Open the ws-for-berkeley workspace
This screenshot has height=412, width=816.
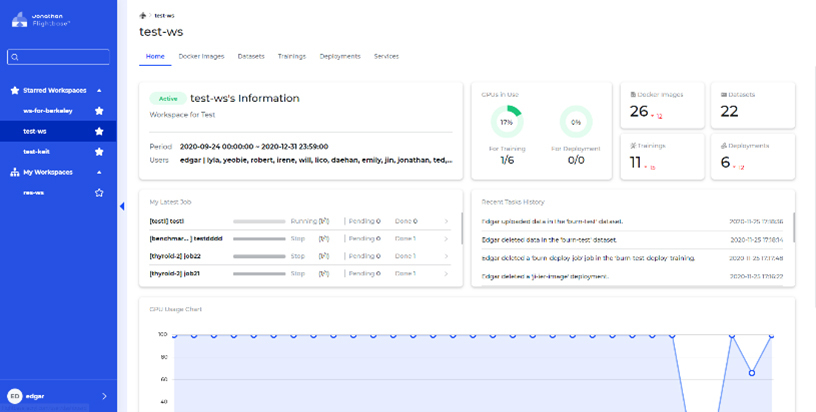coord(46,111)
